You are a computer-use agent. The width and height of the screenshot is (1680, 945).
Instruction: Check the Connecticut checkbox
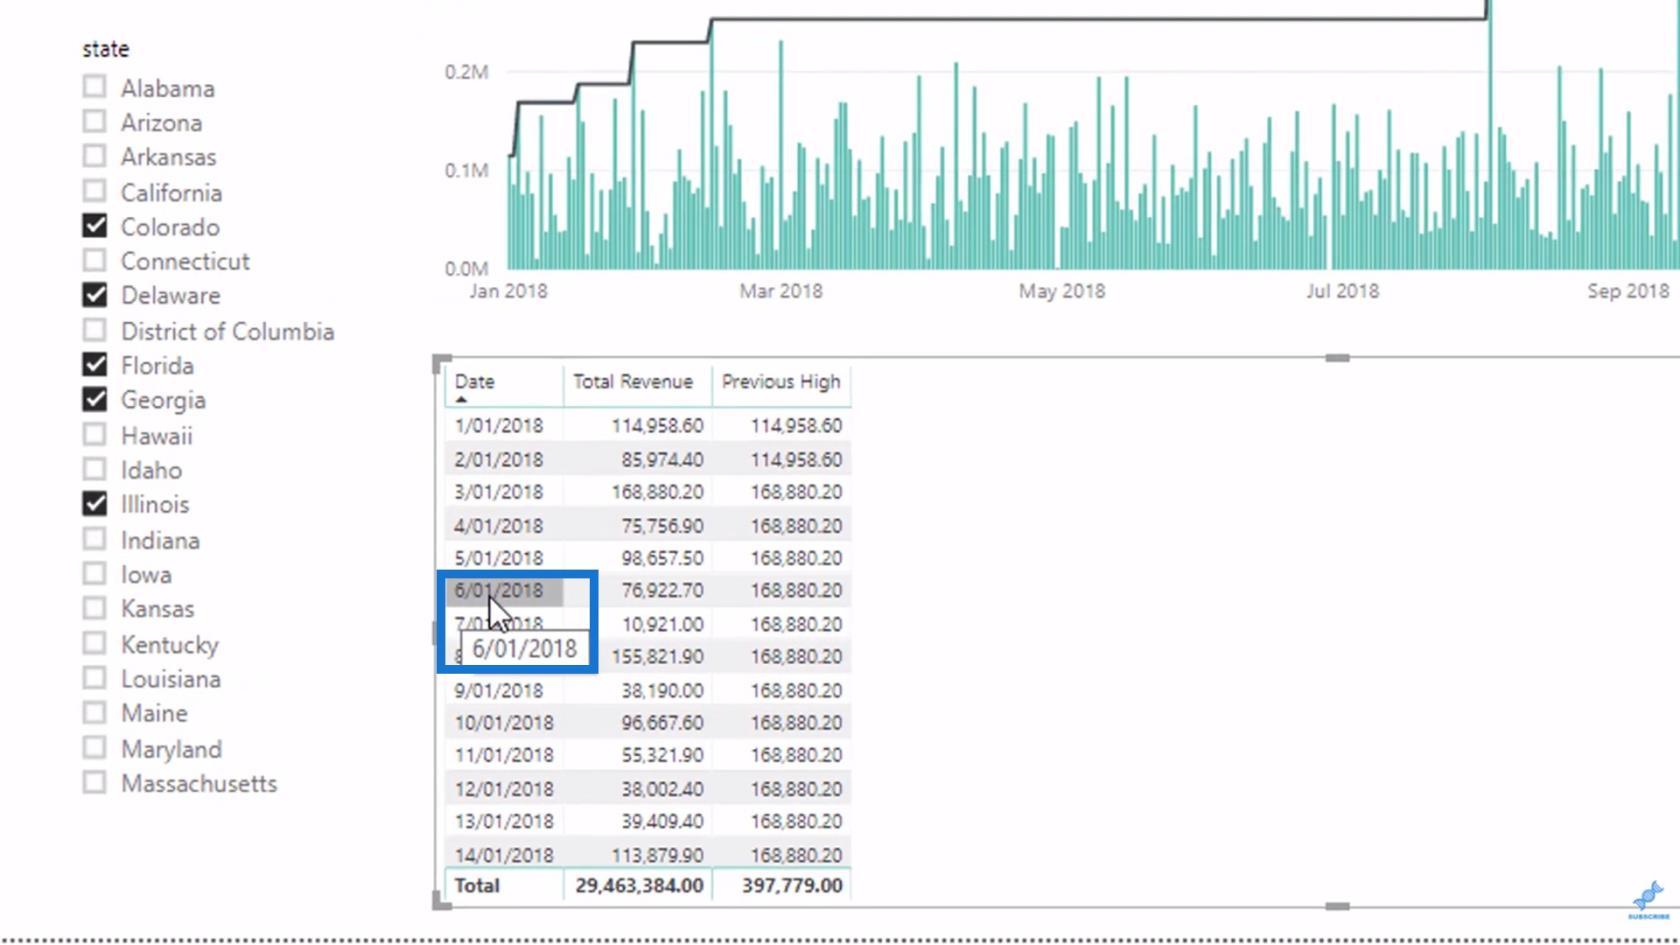coord(94,260)
